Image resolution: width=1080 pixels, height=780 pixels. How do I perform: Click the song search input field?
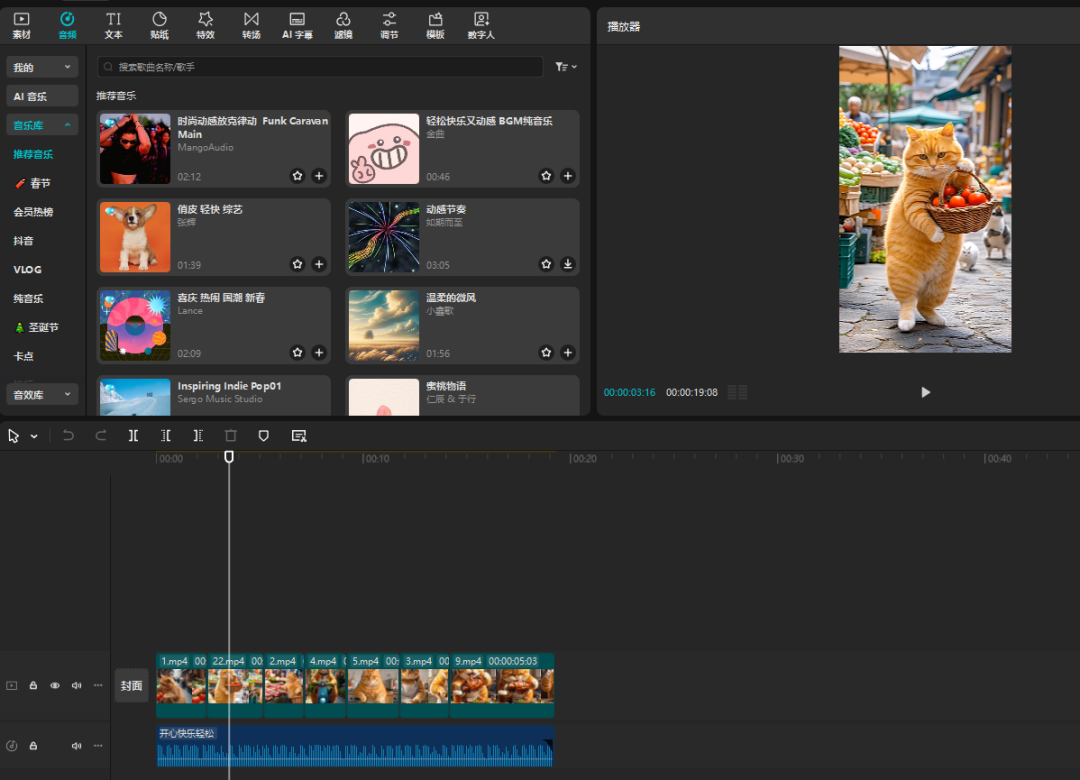point(320,67)
